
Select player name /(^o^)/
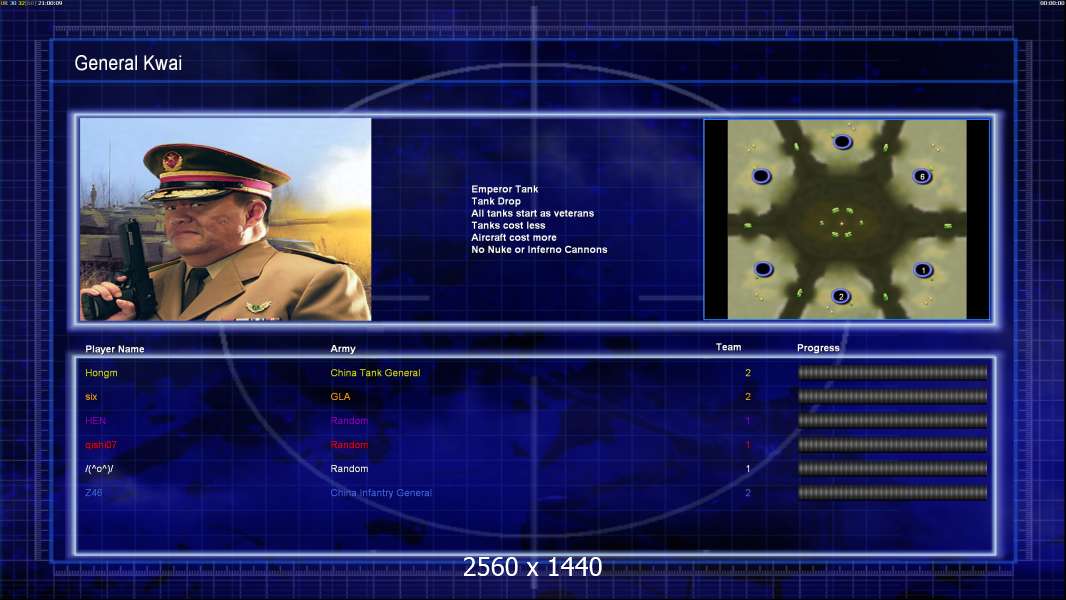99,469
